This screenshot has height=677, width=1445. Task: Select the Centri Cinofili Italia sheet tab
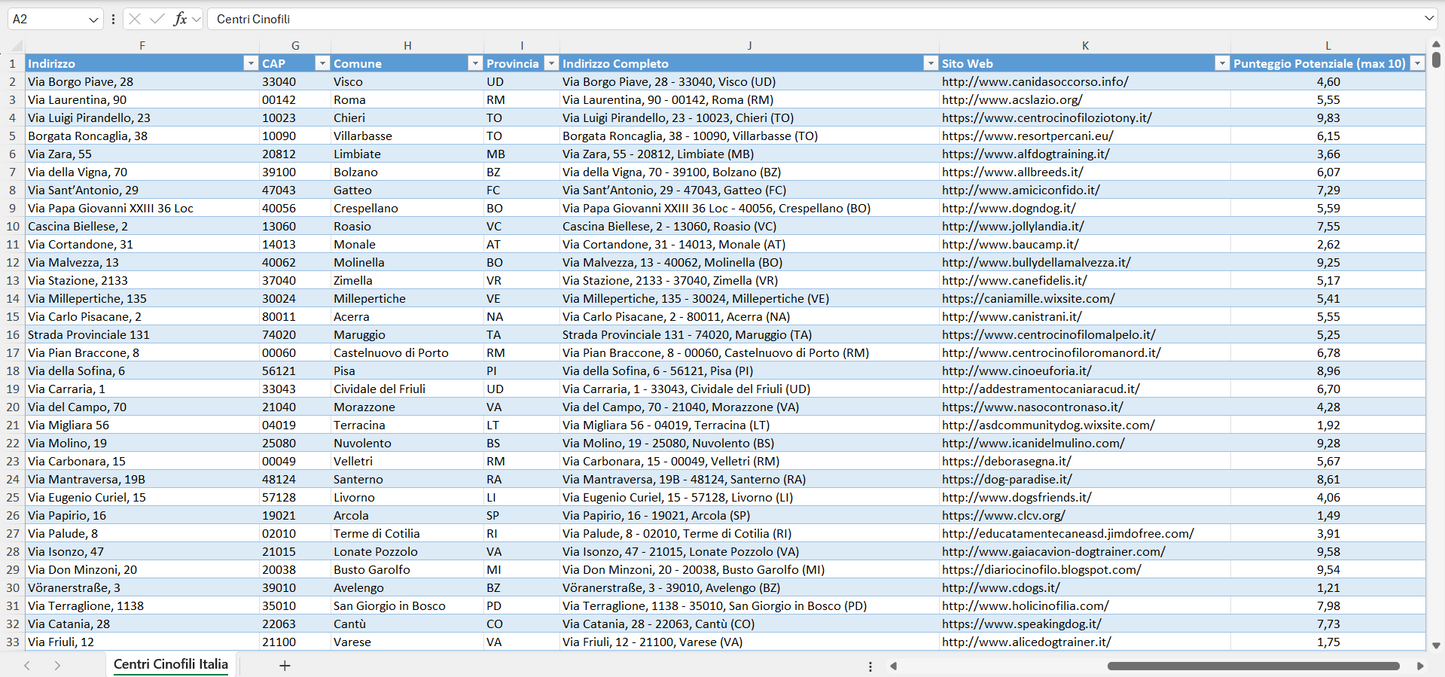click(x=170, y=664)
